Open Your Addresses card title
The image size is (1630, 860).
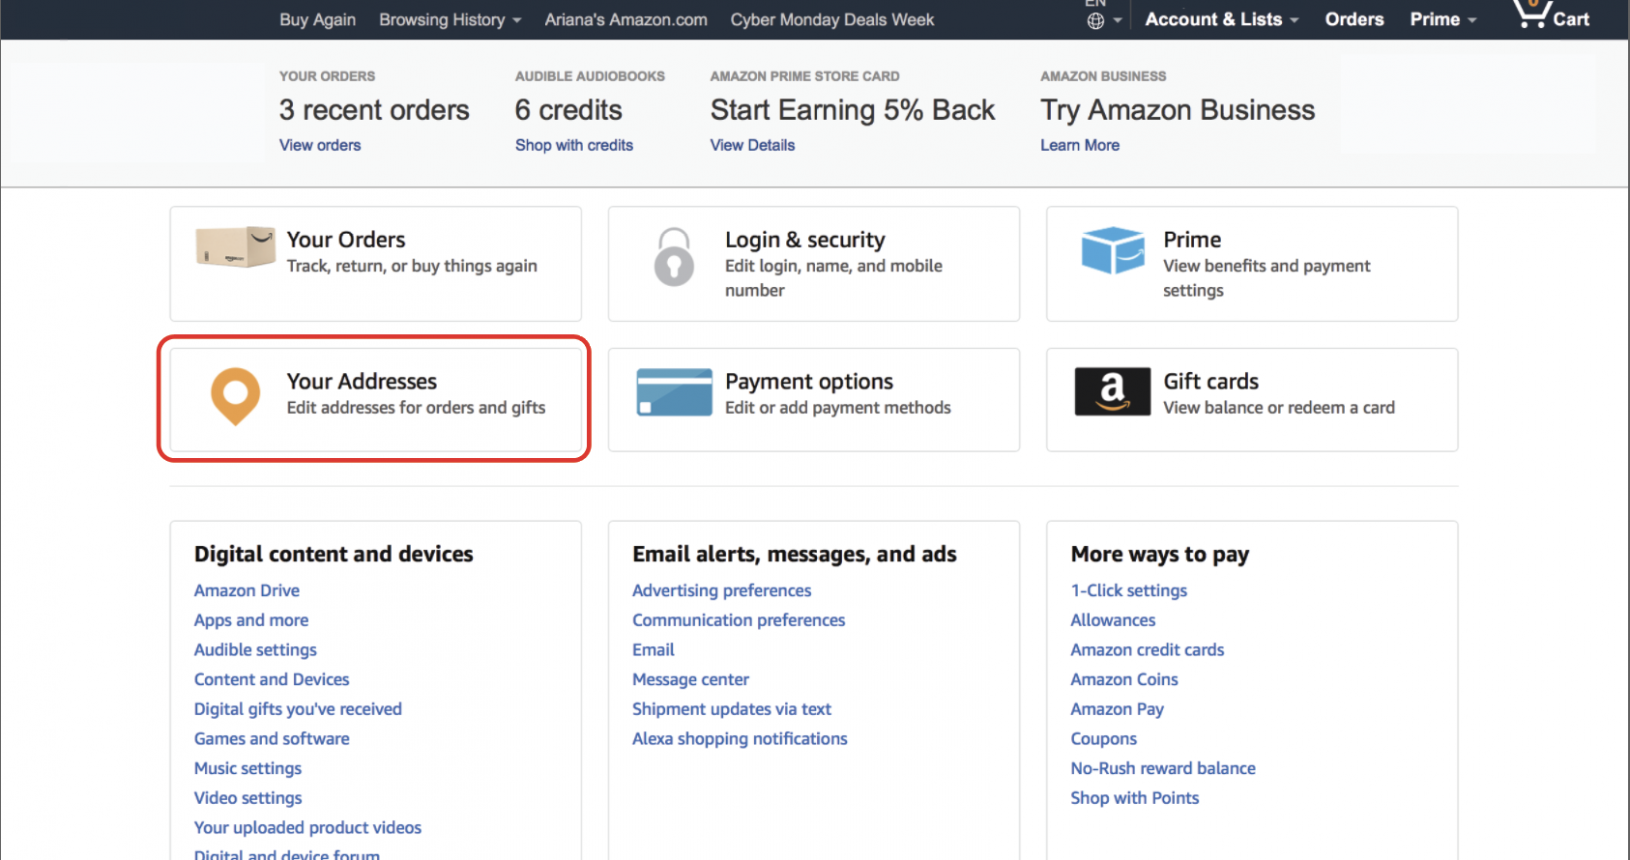(x=362, y=382)
